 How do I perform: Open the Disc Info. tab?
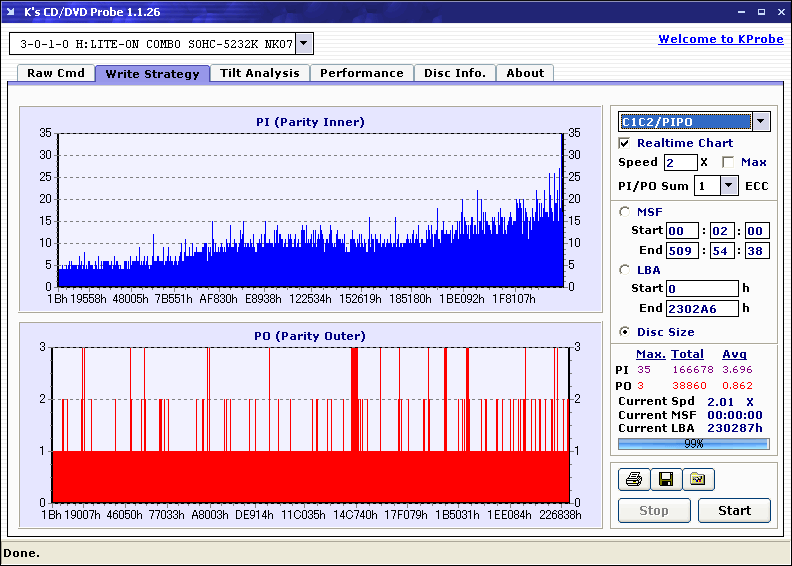click(454, 73)
